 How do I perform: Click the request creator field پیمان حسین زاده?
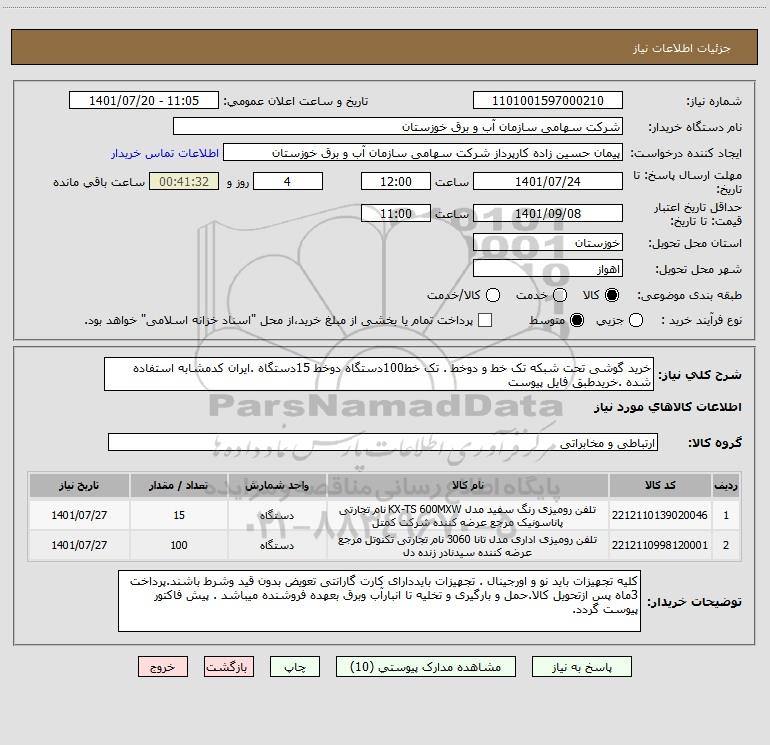423,153
